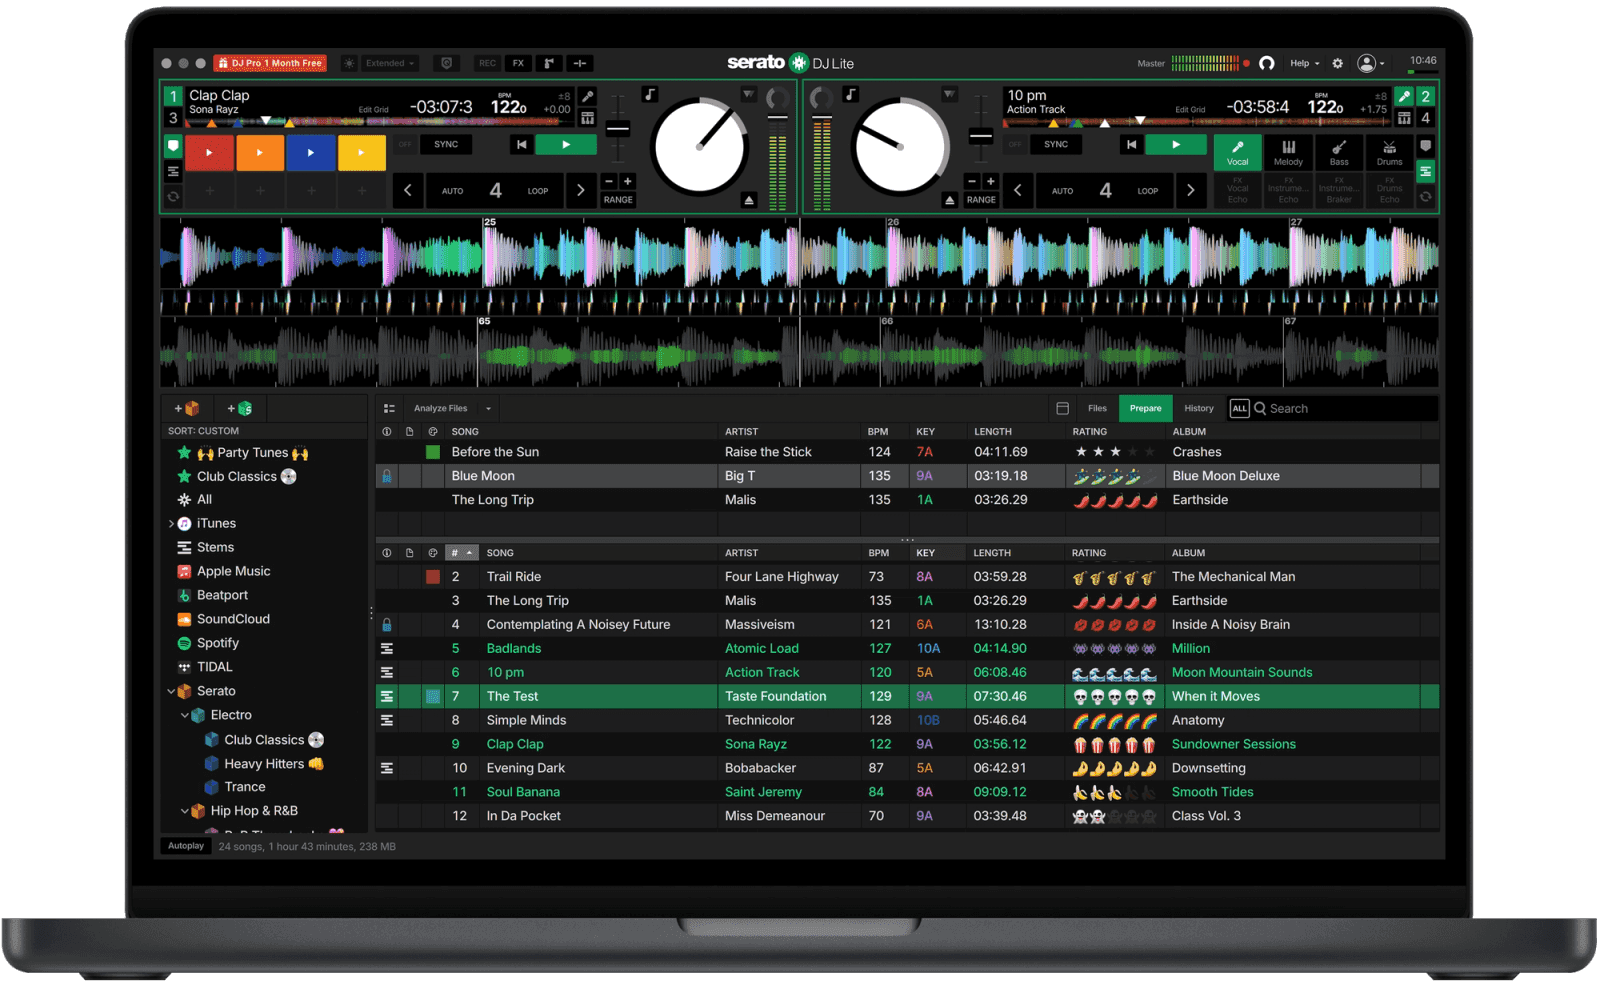The image size is (1600, 989).
Task: Toggle the library view mode icon
Action: point(389,408)
